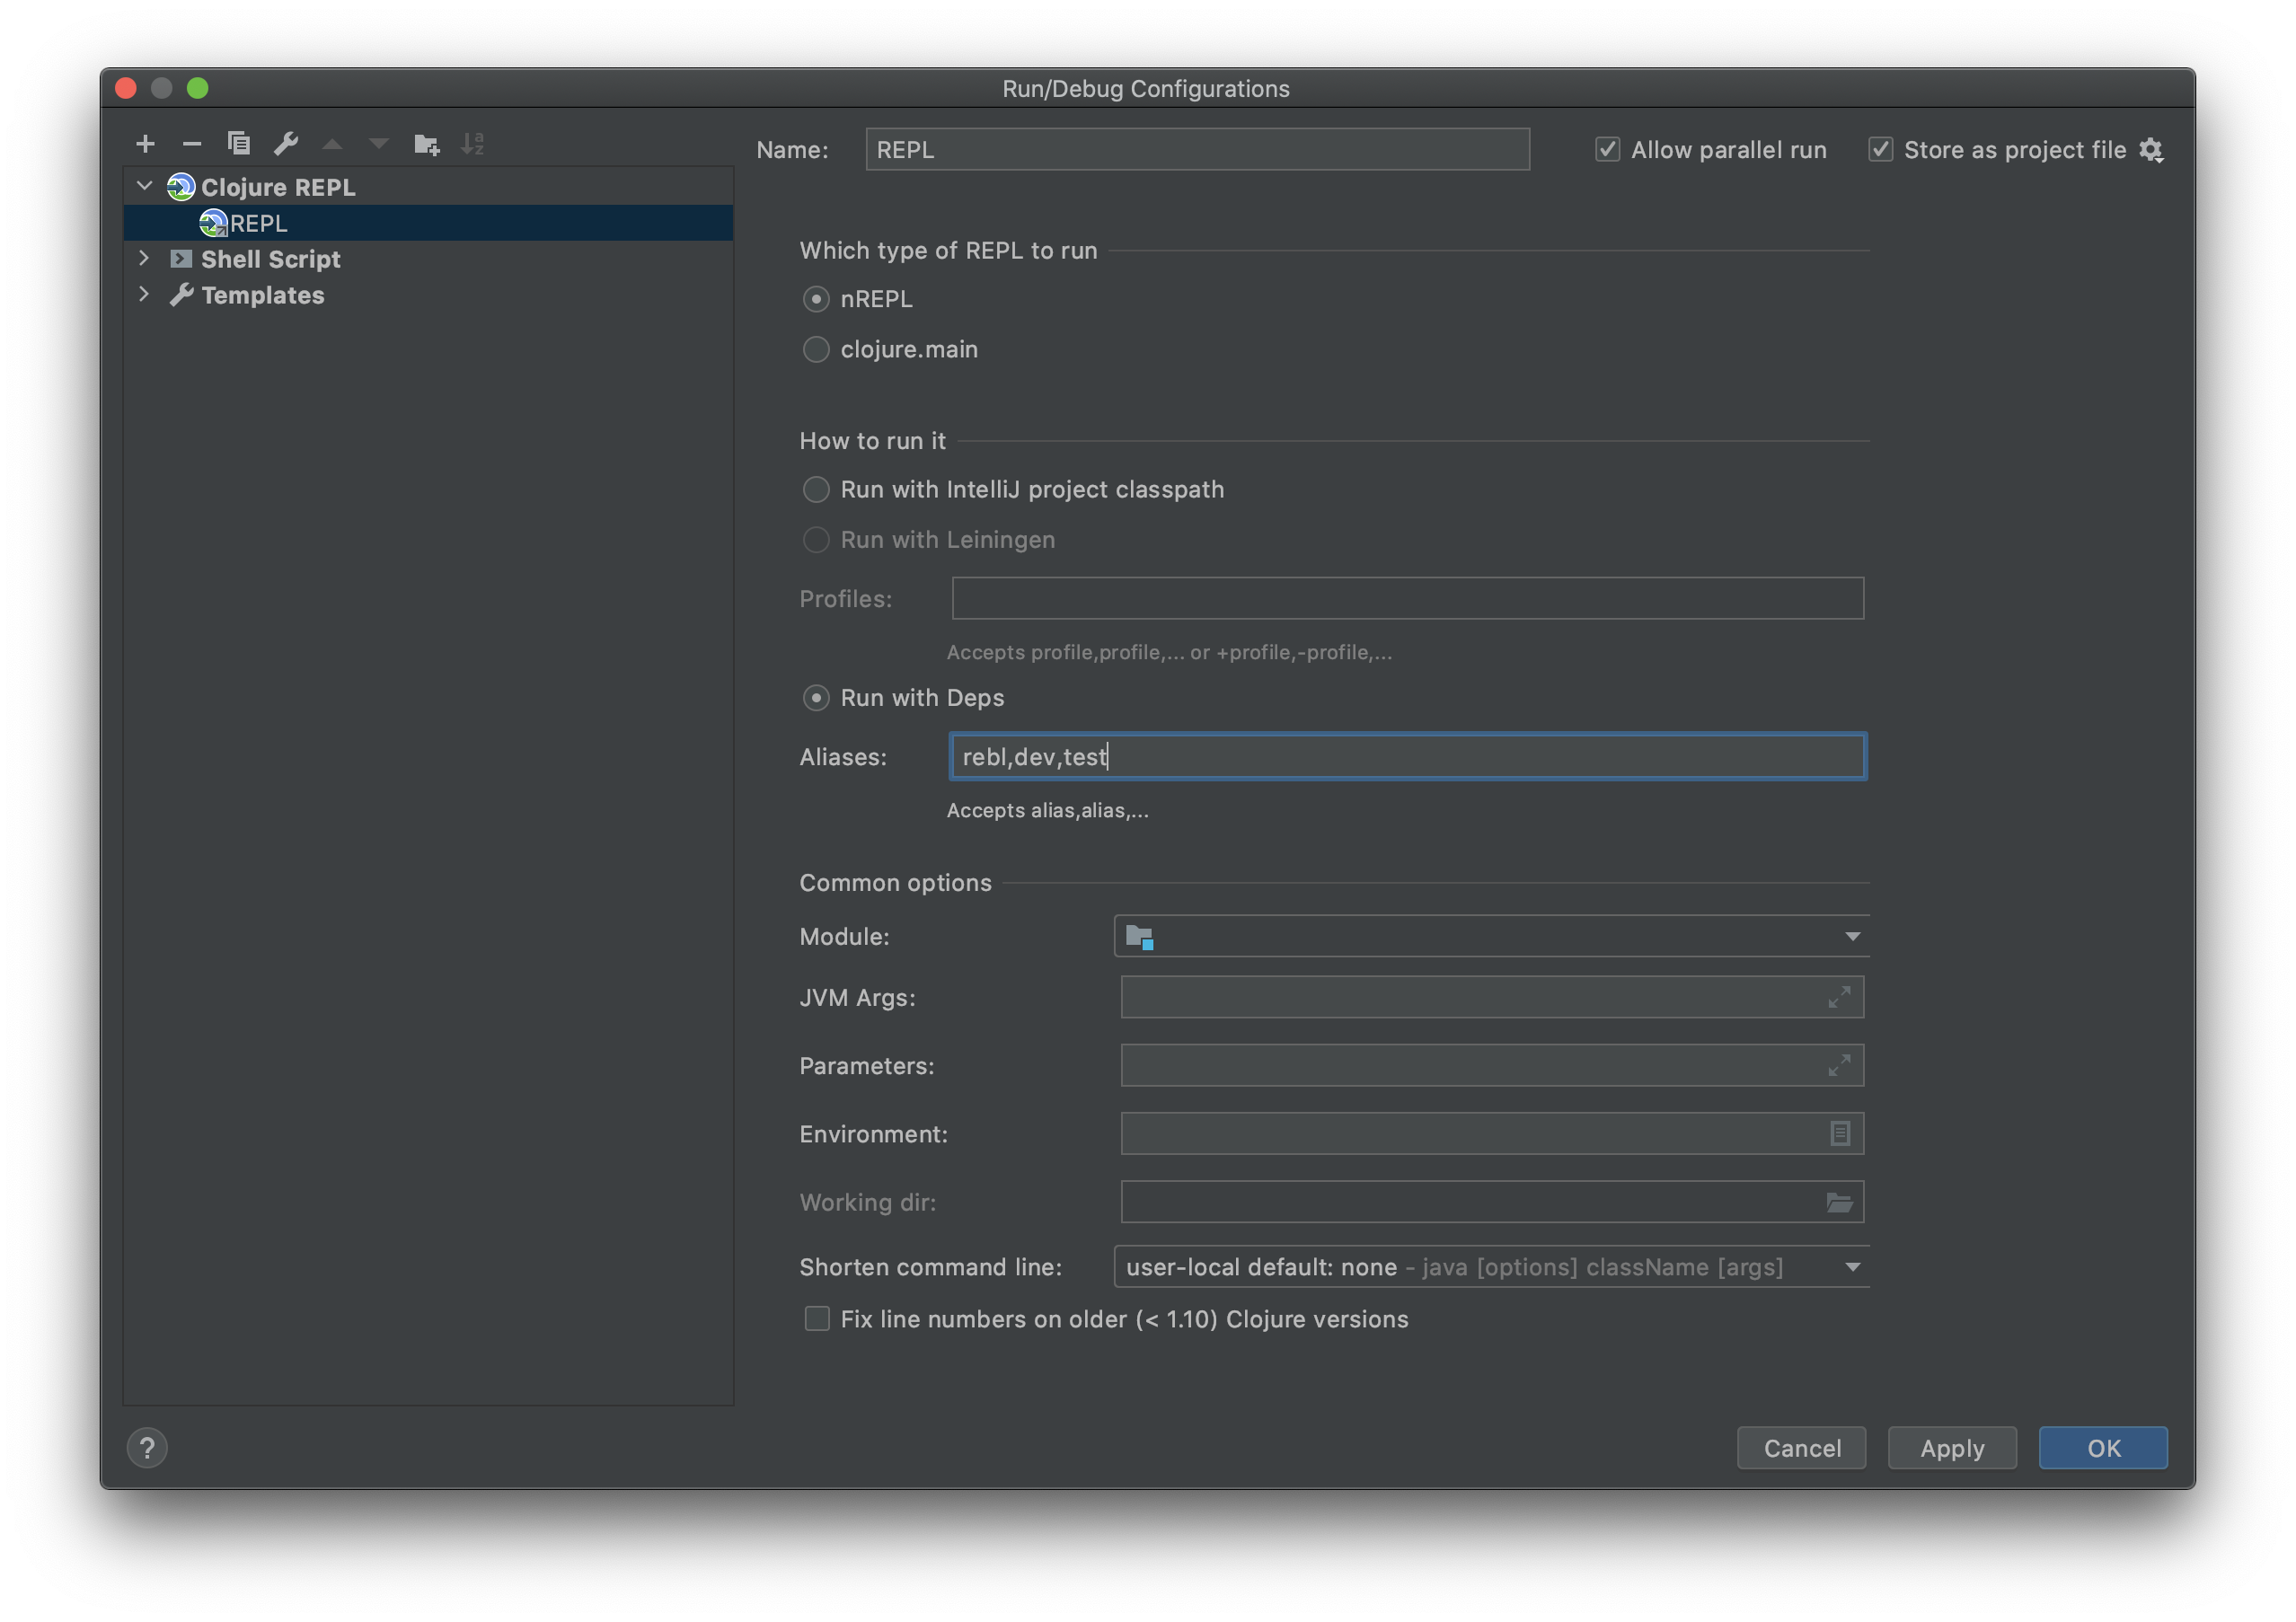
Task: Click the edit templates wrench icon
Action: tap(286, 144)
